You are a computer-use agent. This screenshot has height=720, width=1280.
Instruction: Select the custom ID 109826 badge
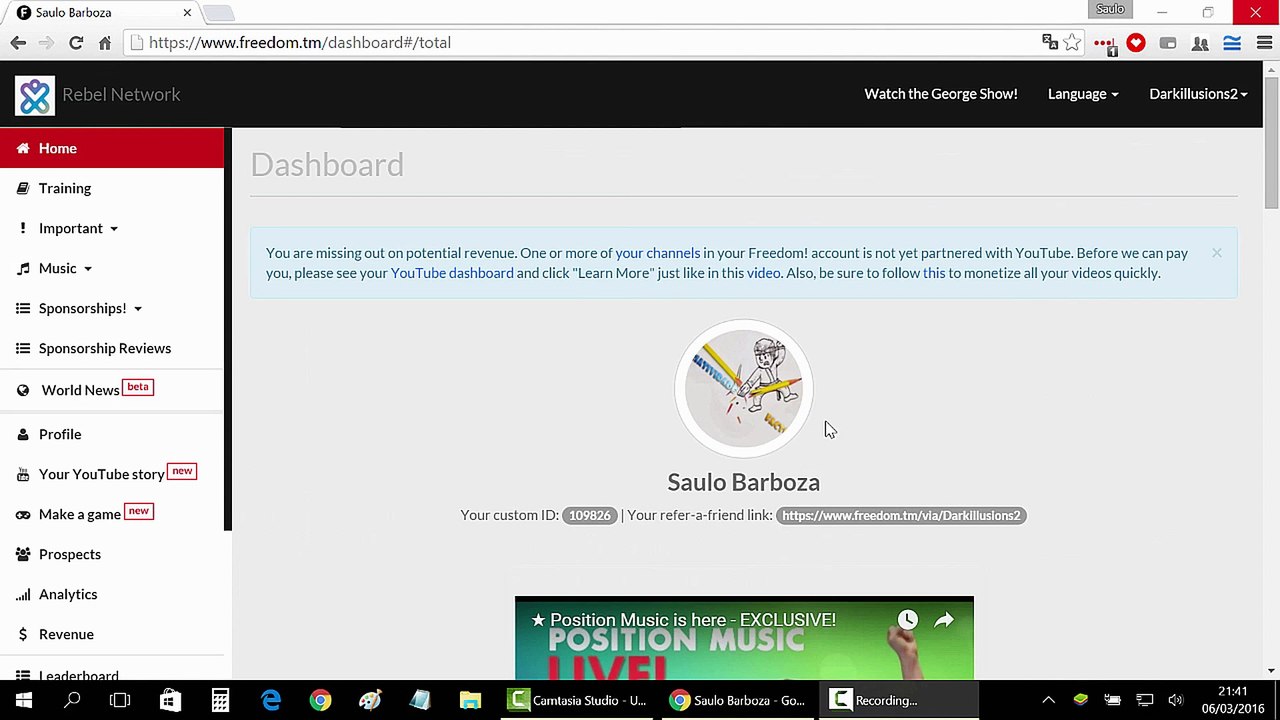point(590,515)
